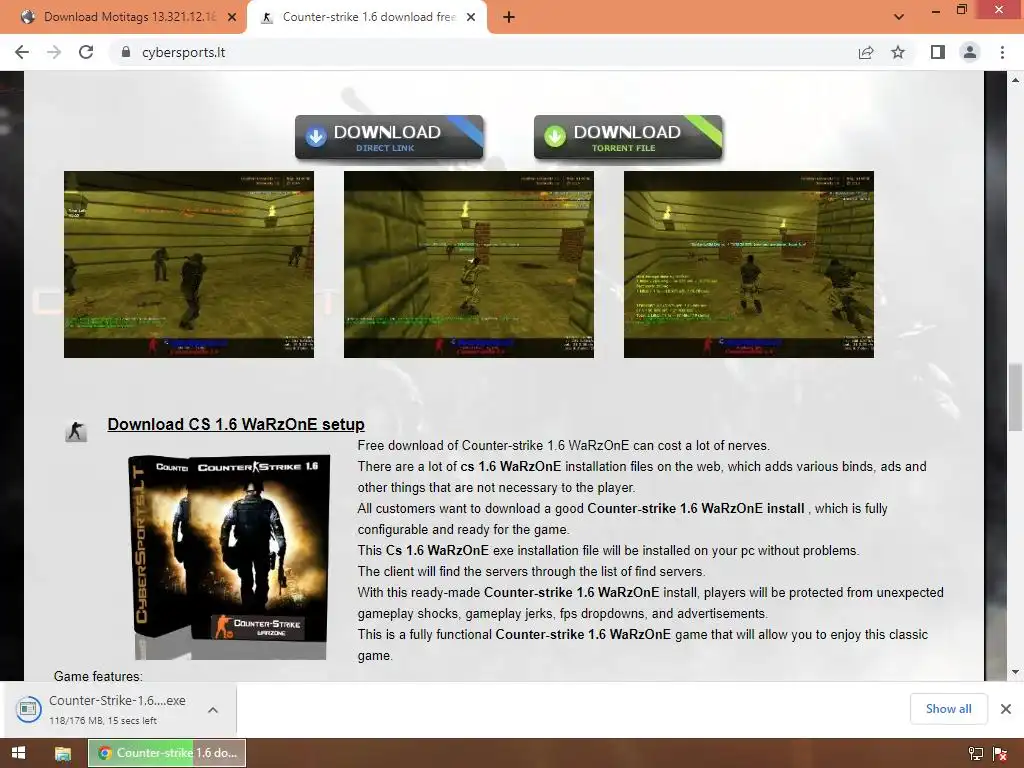Close the downloads bar
Screen dimensions: 1024x768
1006,709
